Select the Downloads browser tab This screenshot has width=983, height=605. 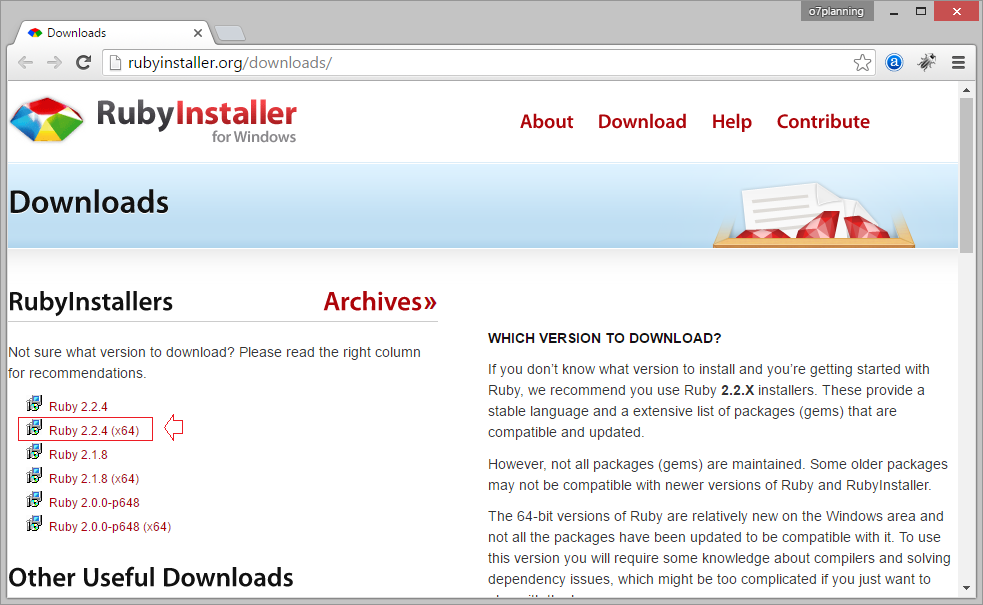pos(115,33)
